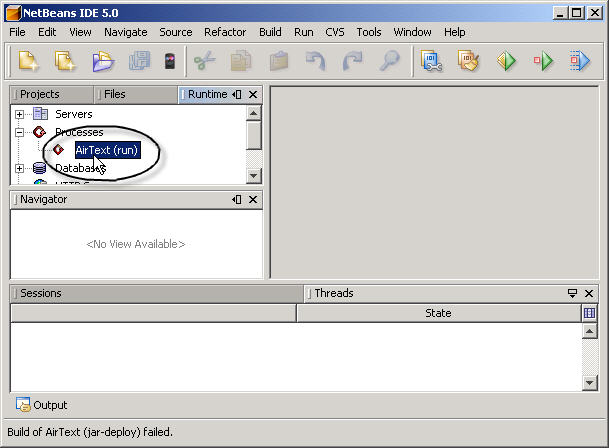Open the CVS menu

pos(335,32)
